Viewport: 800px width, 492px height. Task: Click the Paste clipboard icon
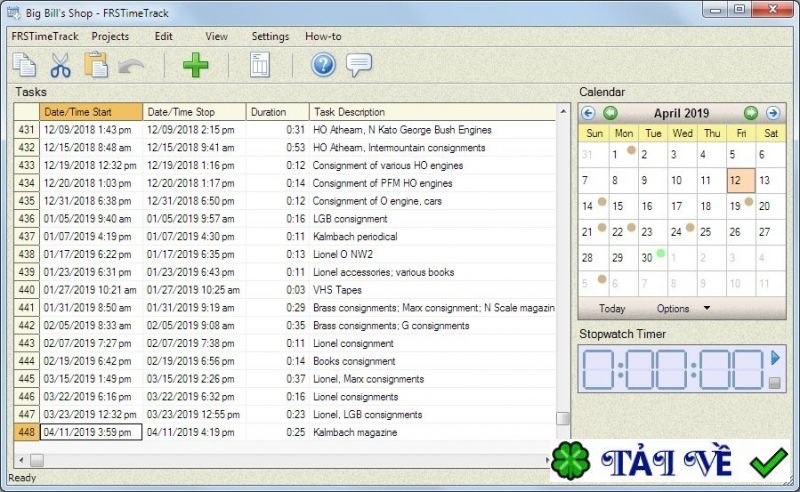click(x=96, y=65)
